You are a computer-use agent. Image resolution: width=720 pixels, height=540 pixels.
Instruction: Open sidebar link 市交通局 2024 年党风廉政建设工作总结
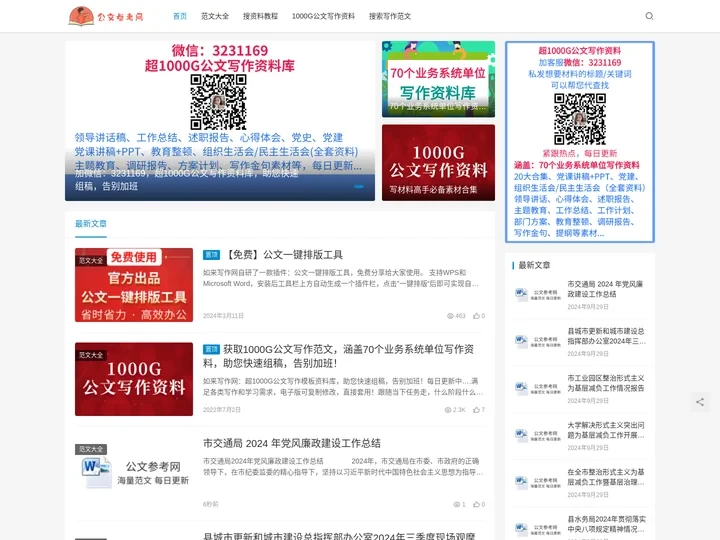[605, 289]
